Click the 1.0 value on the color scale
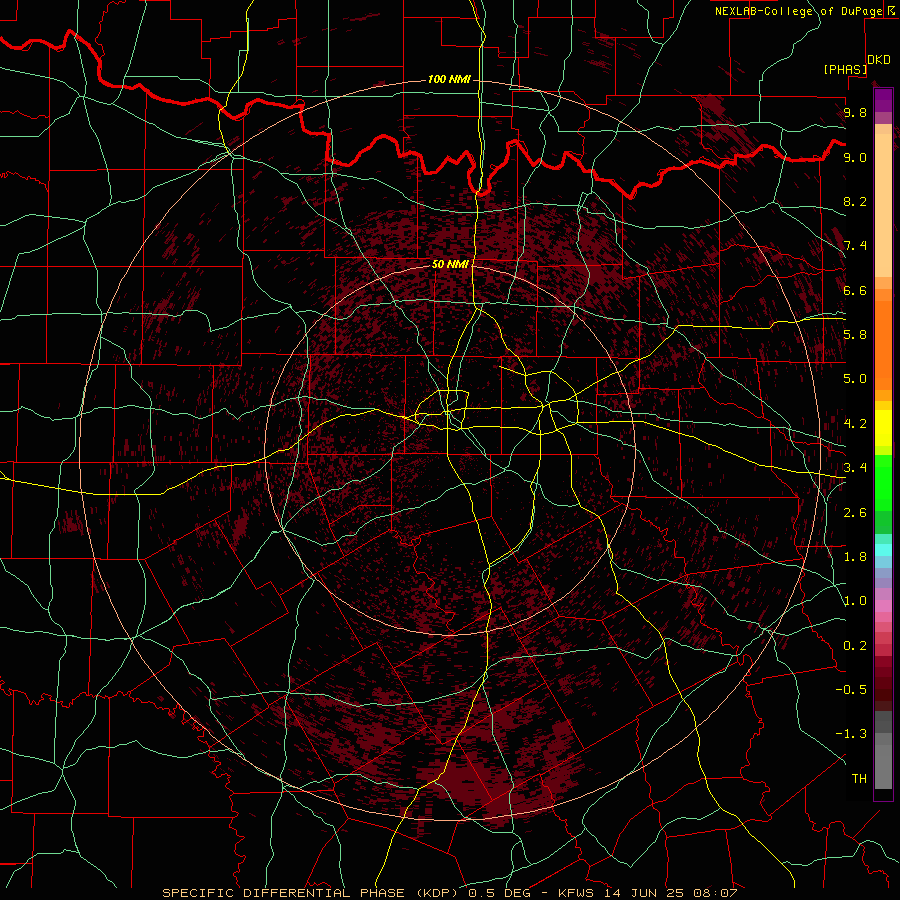This screenshot has width=900, height=900. click(x=855, y=601)
